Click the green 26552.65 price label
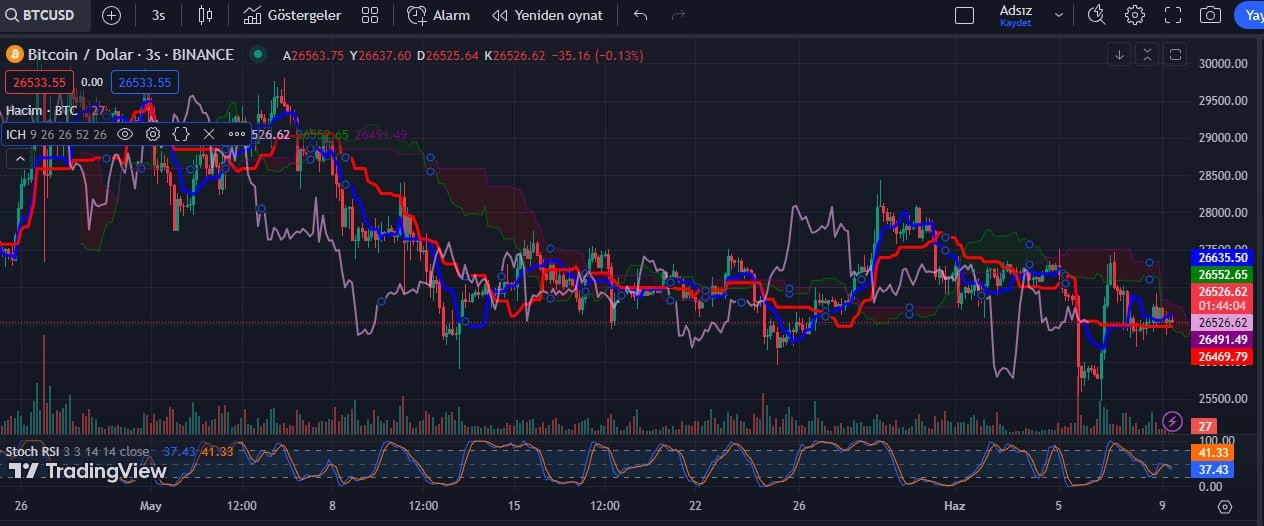 coord(1224,274)
